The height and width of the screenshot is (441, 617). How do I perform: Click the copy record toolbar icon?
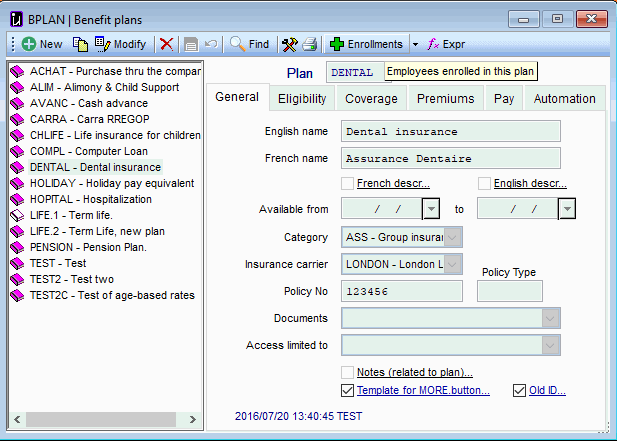81,44
